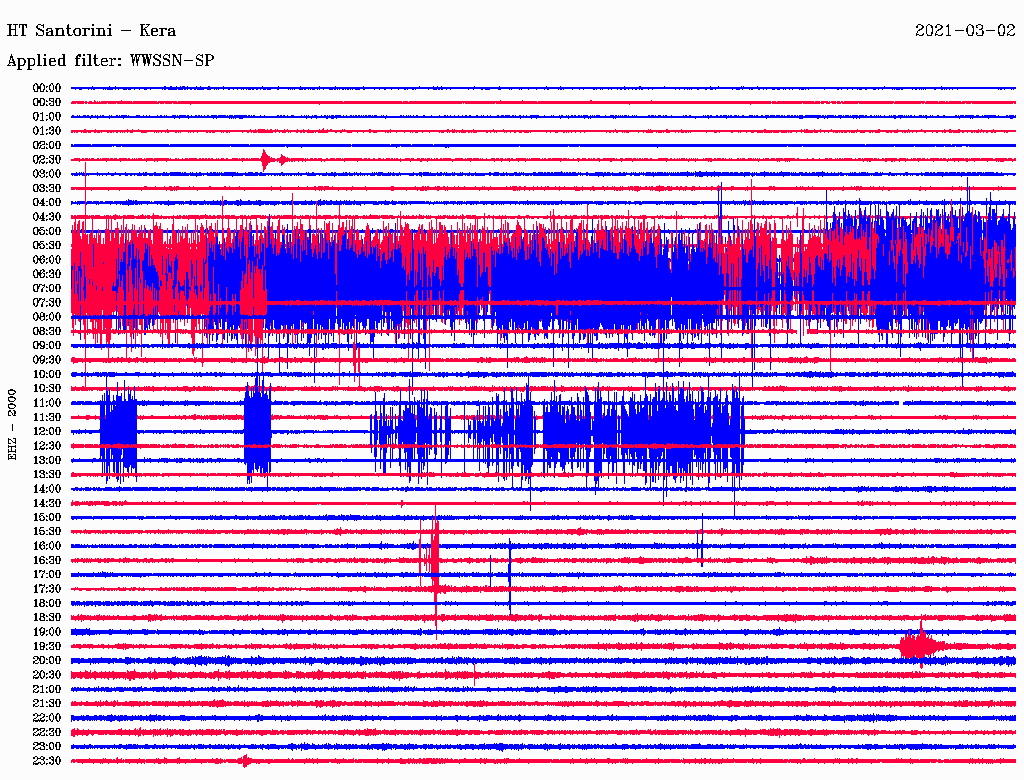Image resolution: width=1024 pixels, height=780 pixels.
Task: Select the 23:30 time label
Action: [47, 760]
